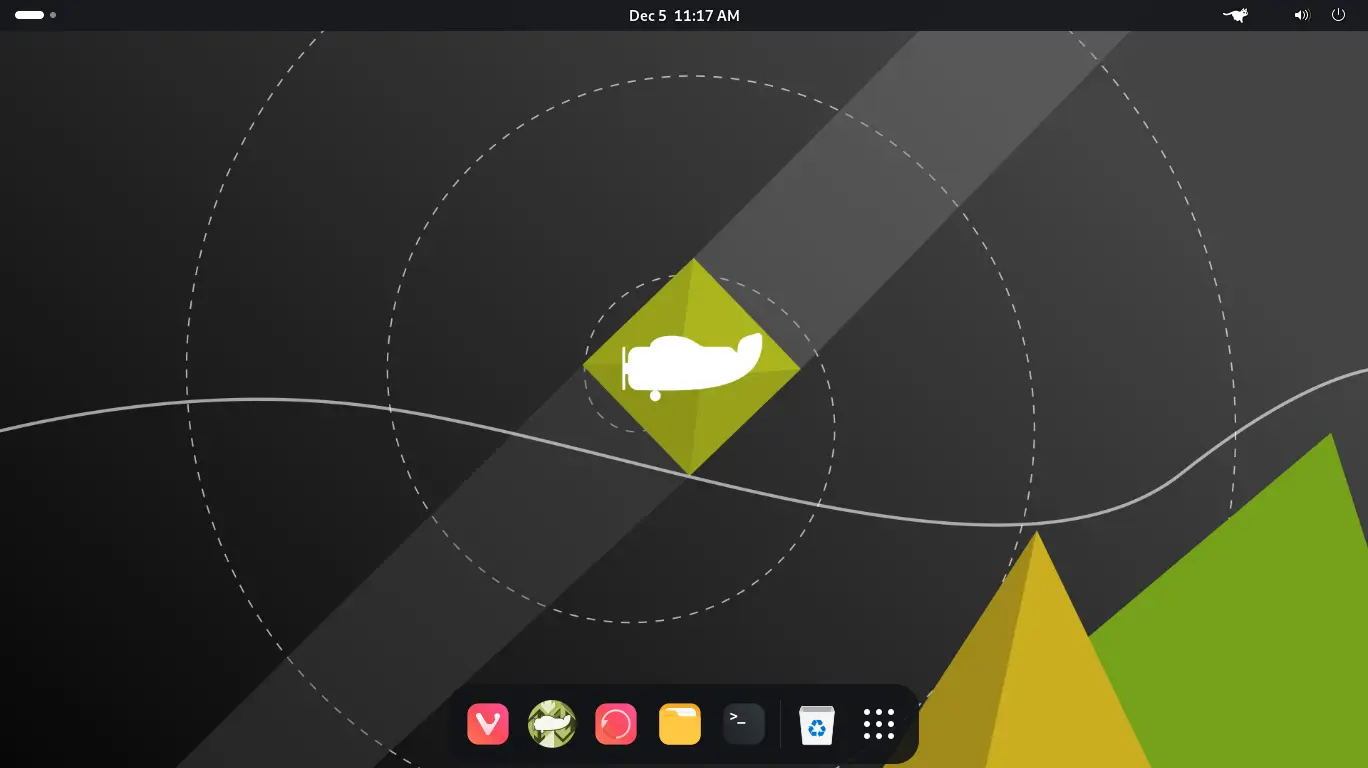Open the calendar from Dec 5 11:17 AM clock

click(684, 15)
